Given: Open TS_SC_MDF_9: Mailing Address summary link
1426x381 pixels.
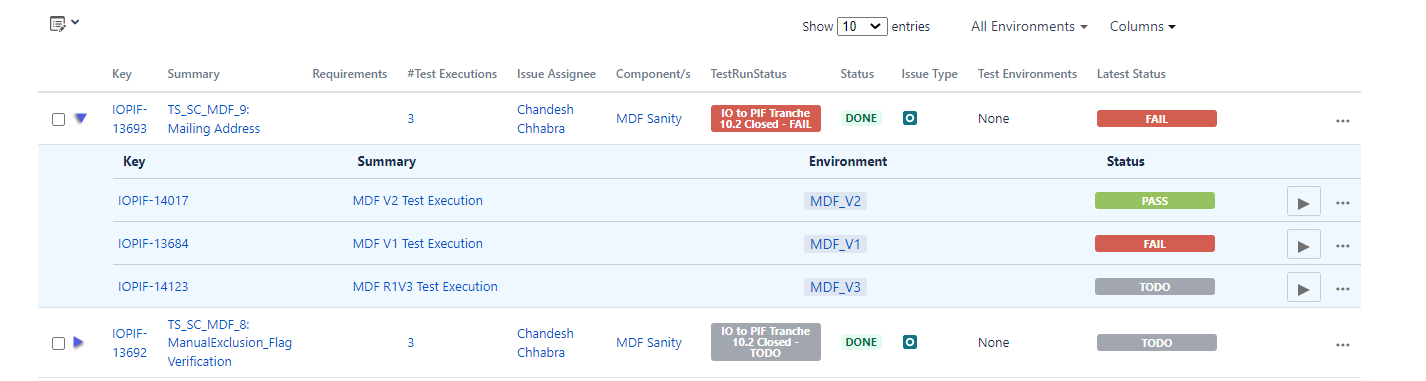Looking at the screenshot, I should [214, 118].
